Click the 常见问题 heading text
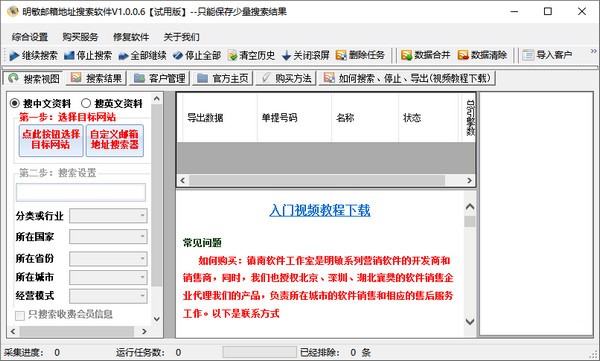 click(202, 243)
